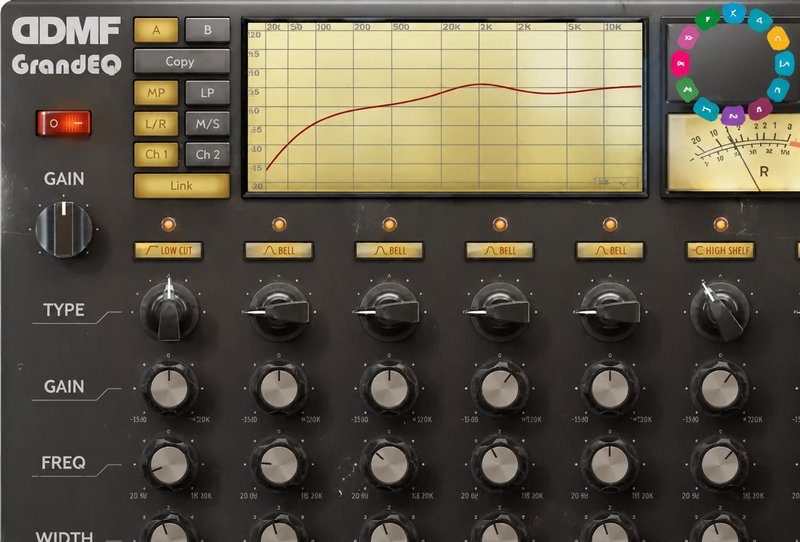Switch to preset slot B
Viewport: 800px width, 542px height.
pos(207,30)
